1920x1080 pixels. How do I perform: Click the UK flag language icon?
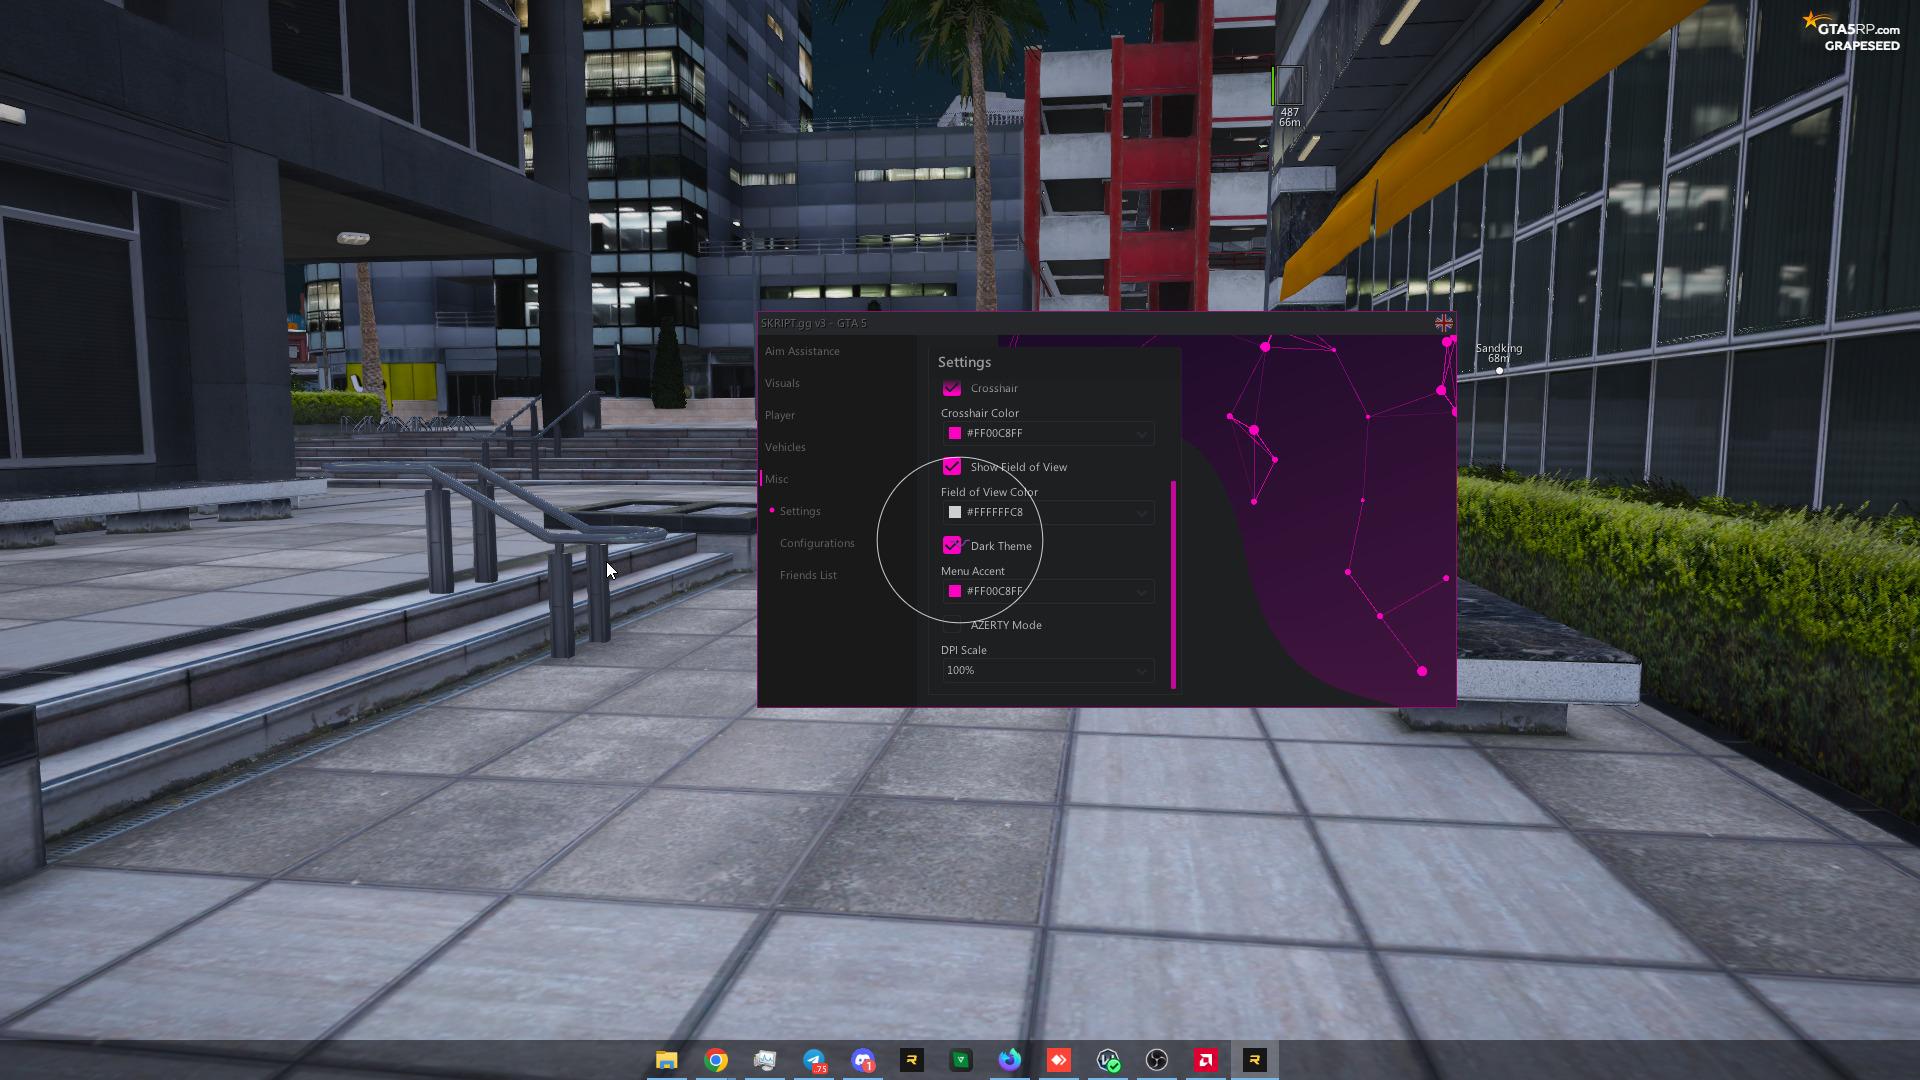click(x=1443, y=323)
